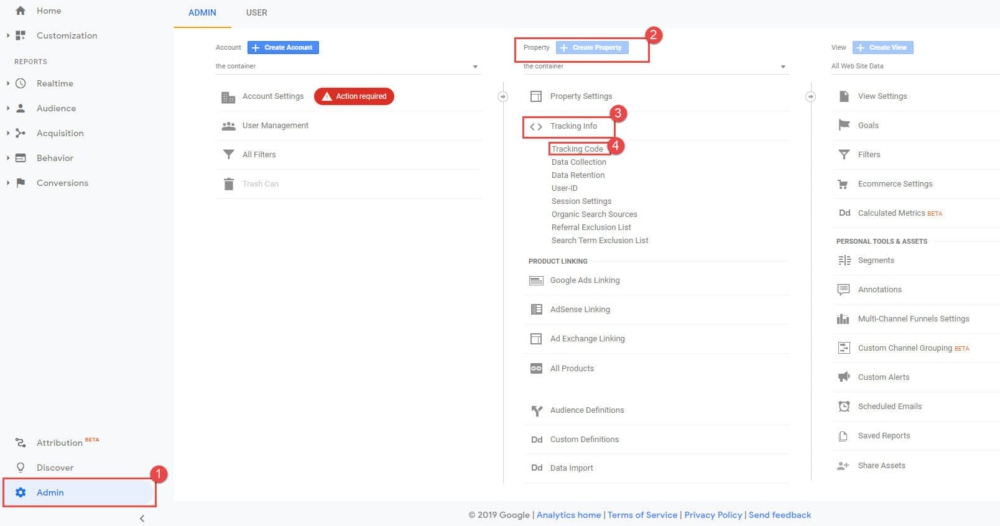Open Referral Exclusion List
The width and height of the screenshot is (1000, 526).
591,227
